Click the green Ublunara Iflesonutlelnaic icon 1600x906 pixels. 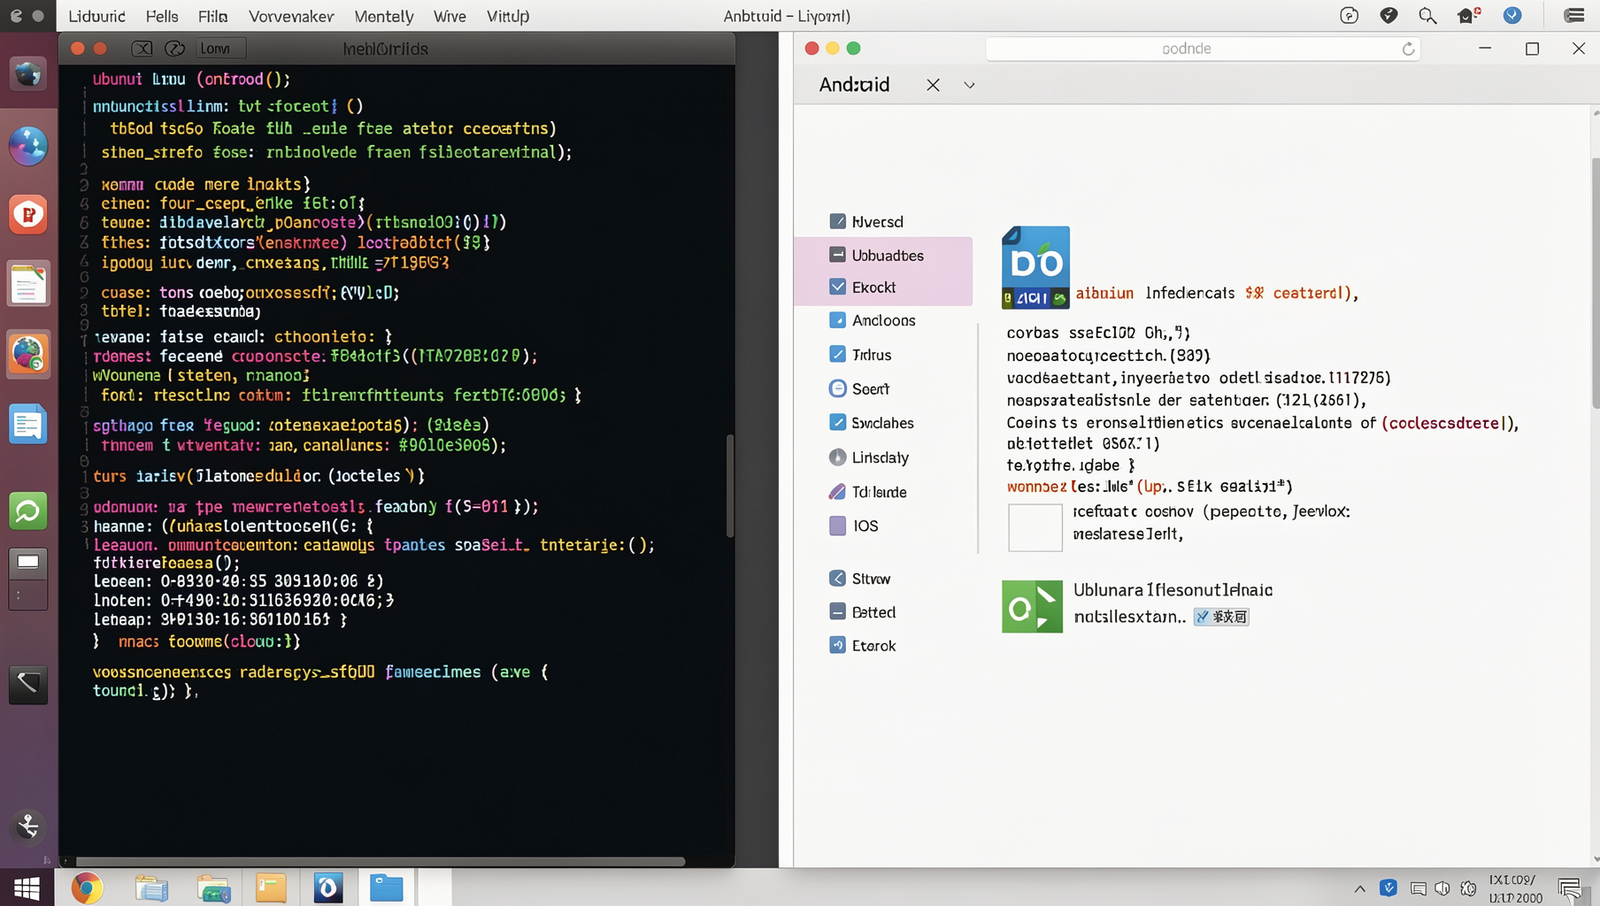point(1032,606)
